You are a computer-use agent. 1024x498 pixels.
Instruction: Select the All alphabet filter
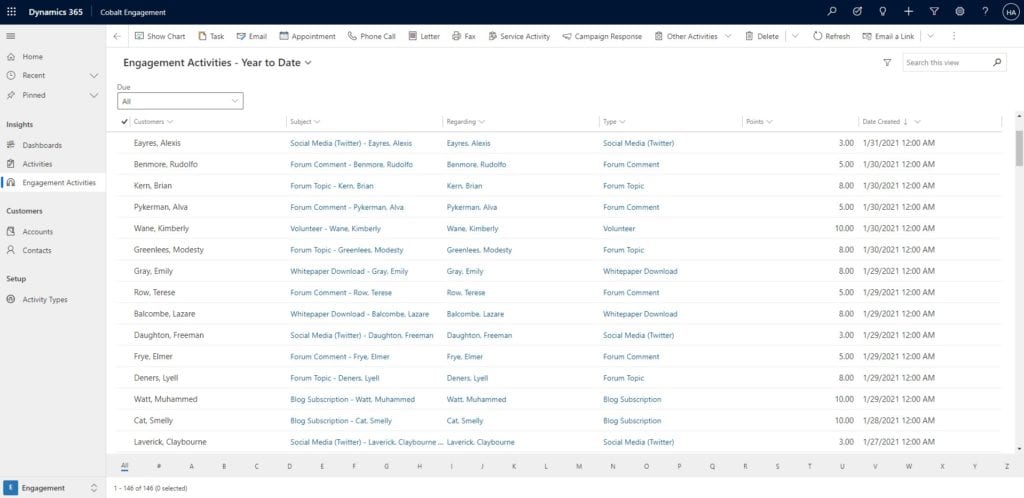click(x=124, y=466)
